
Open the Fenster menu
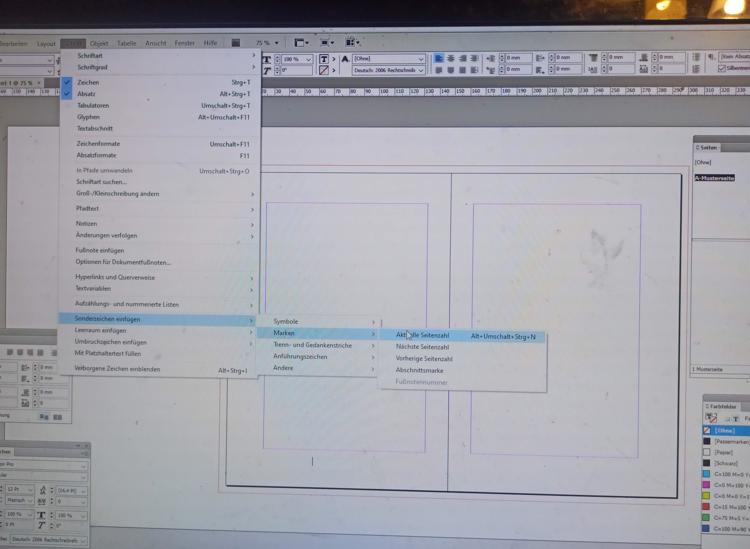coord(185,43)
